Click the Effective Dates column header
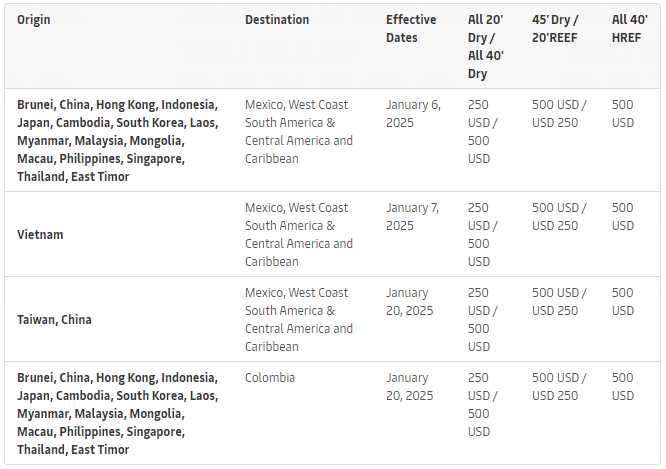The width and height of the screenshot is (666, 469). coord(411,29)
